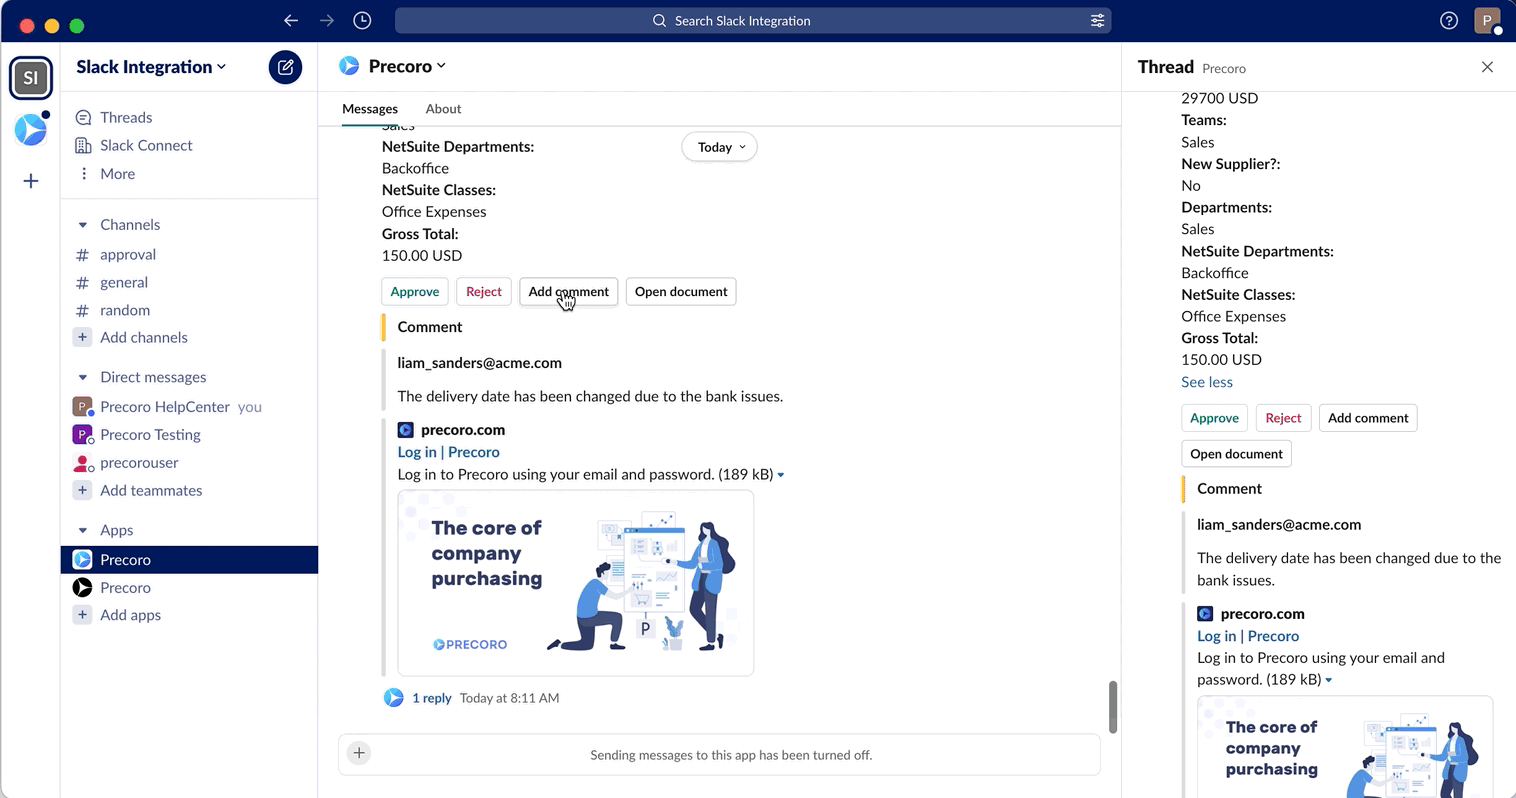1516x798 pixels.
Task: Click the search Slack Integration field
Action: (753, 20)
